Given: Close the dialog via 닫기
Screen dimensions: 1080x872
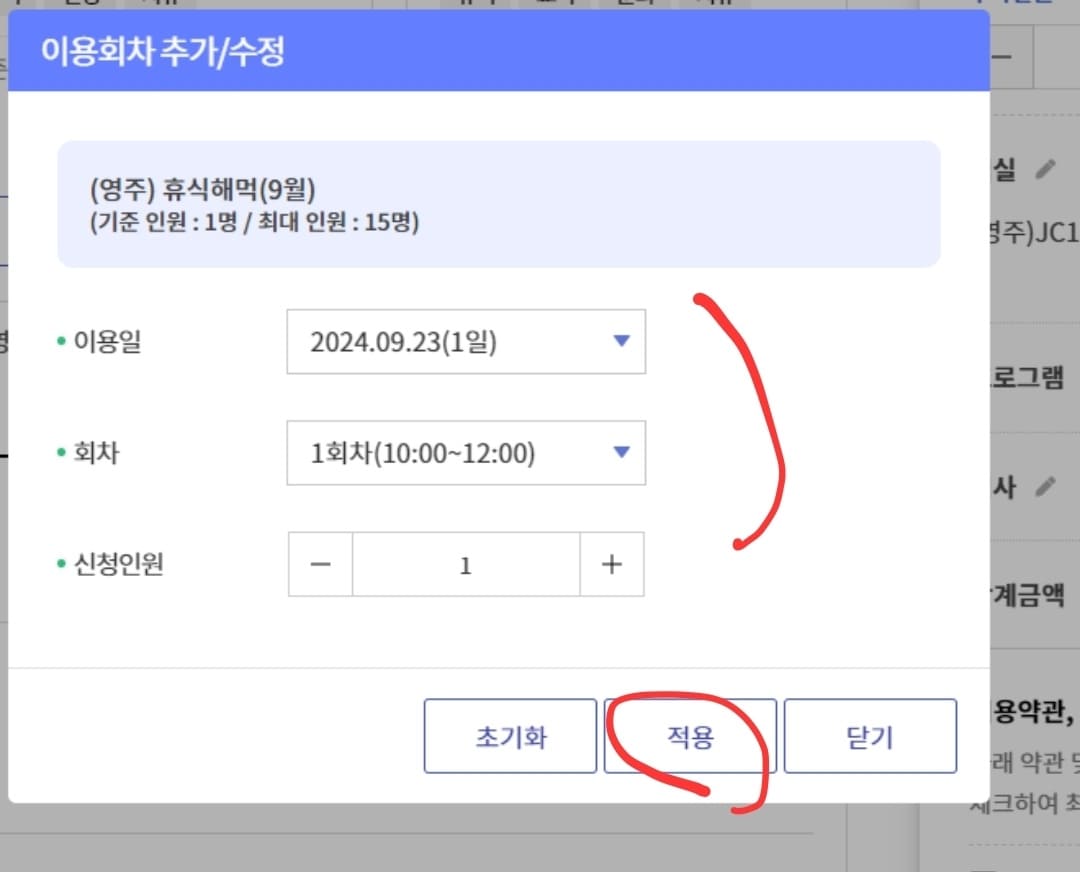Looking at the screenshot, I should 869,735.
